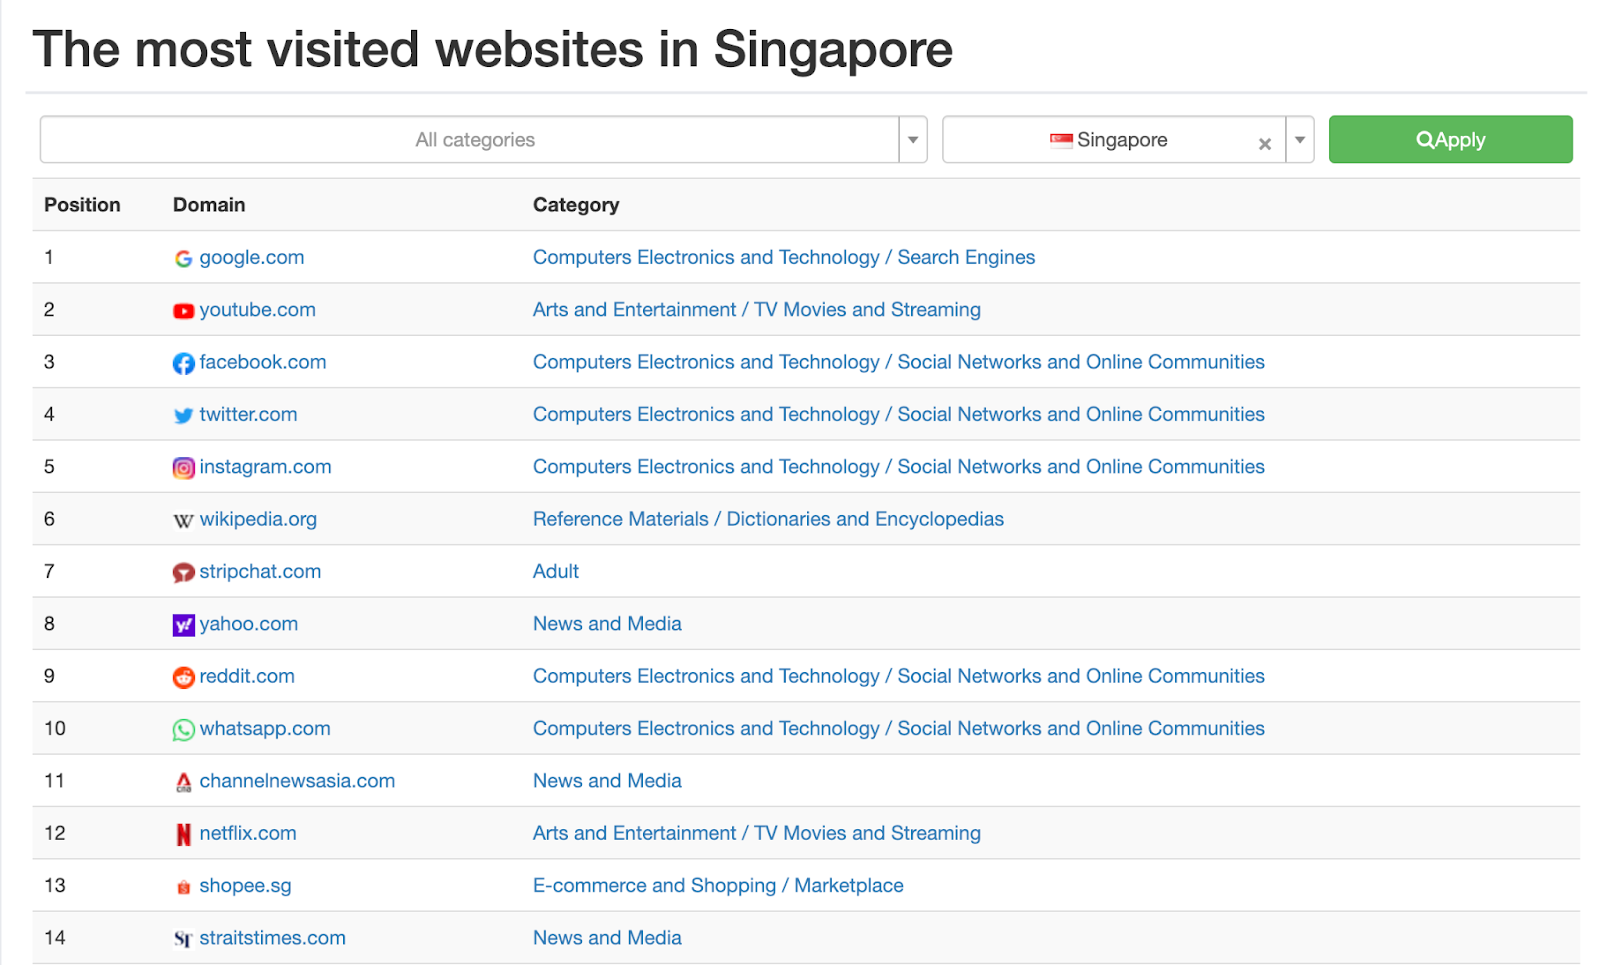1600x965 pixels.
Task: Open channelnewsasia.com's News and Media category
Action: 607,781
